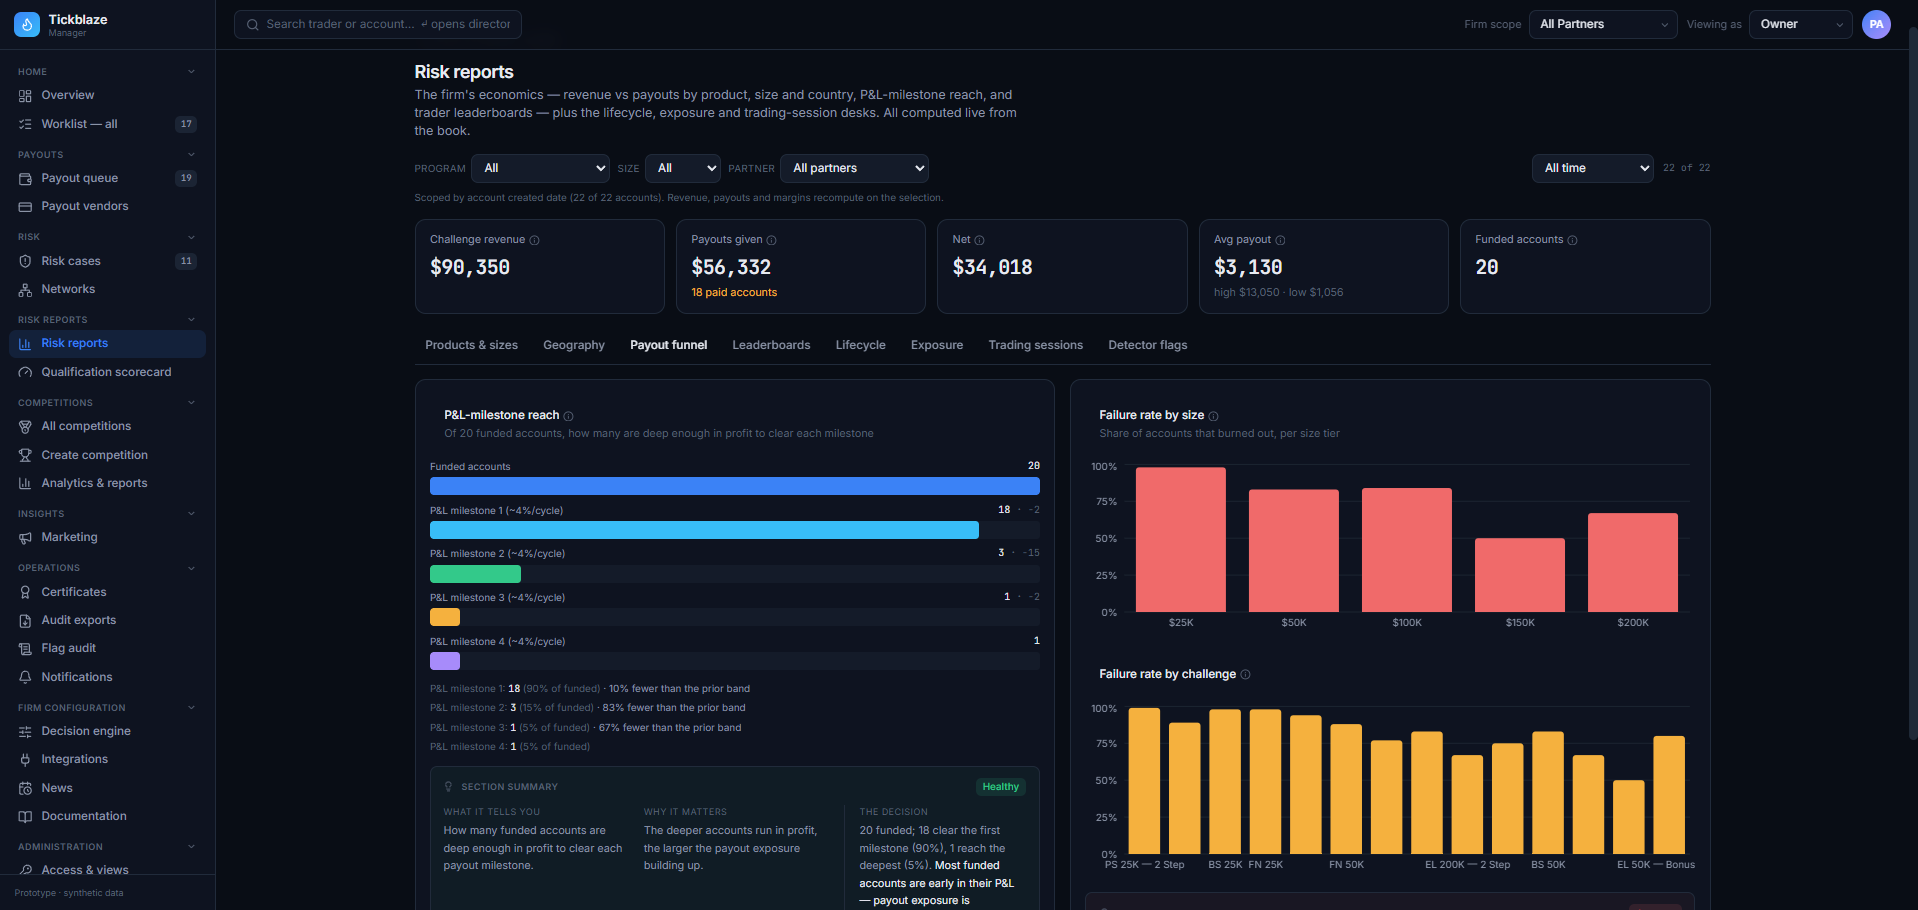
Task: Click the All competitions medal icon
Action: click(25, 427)
